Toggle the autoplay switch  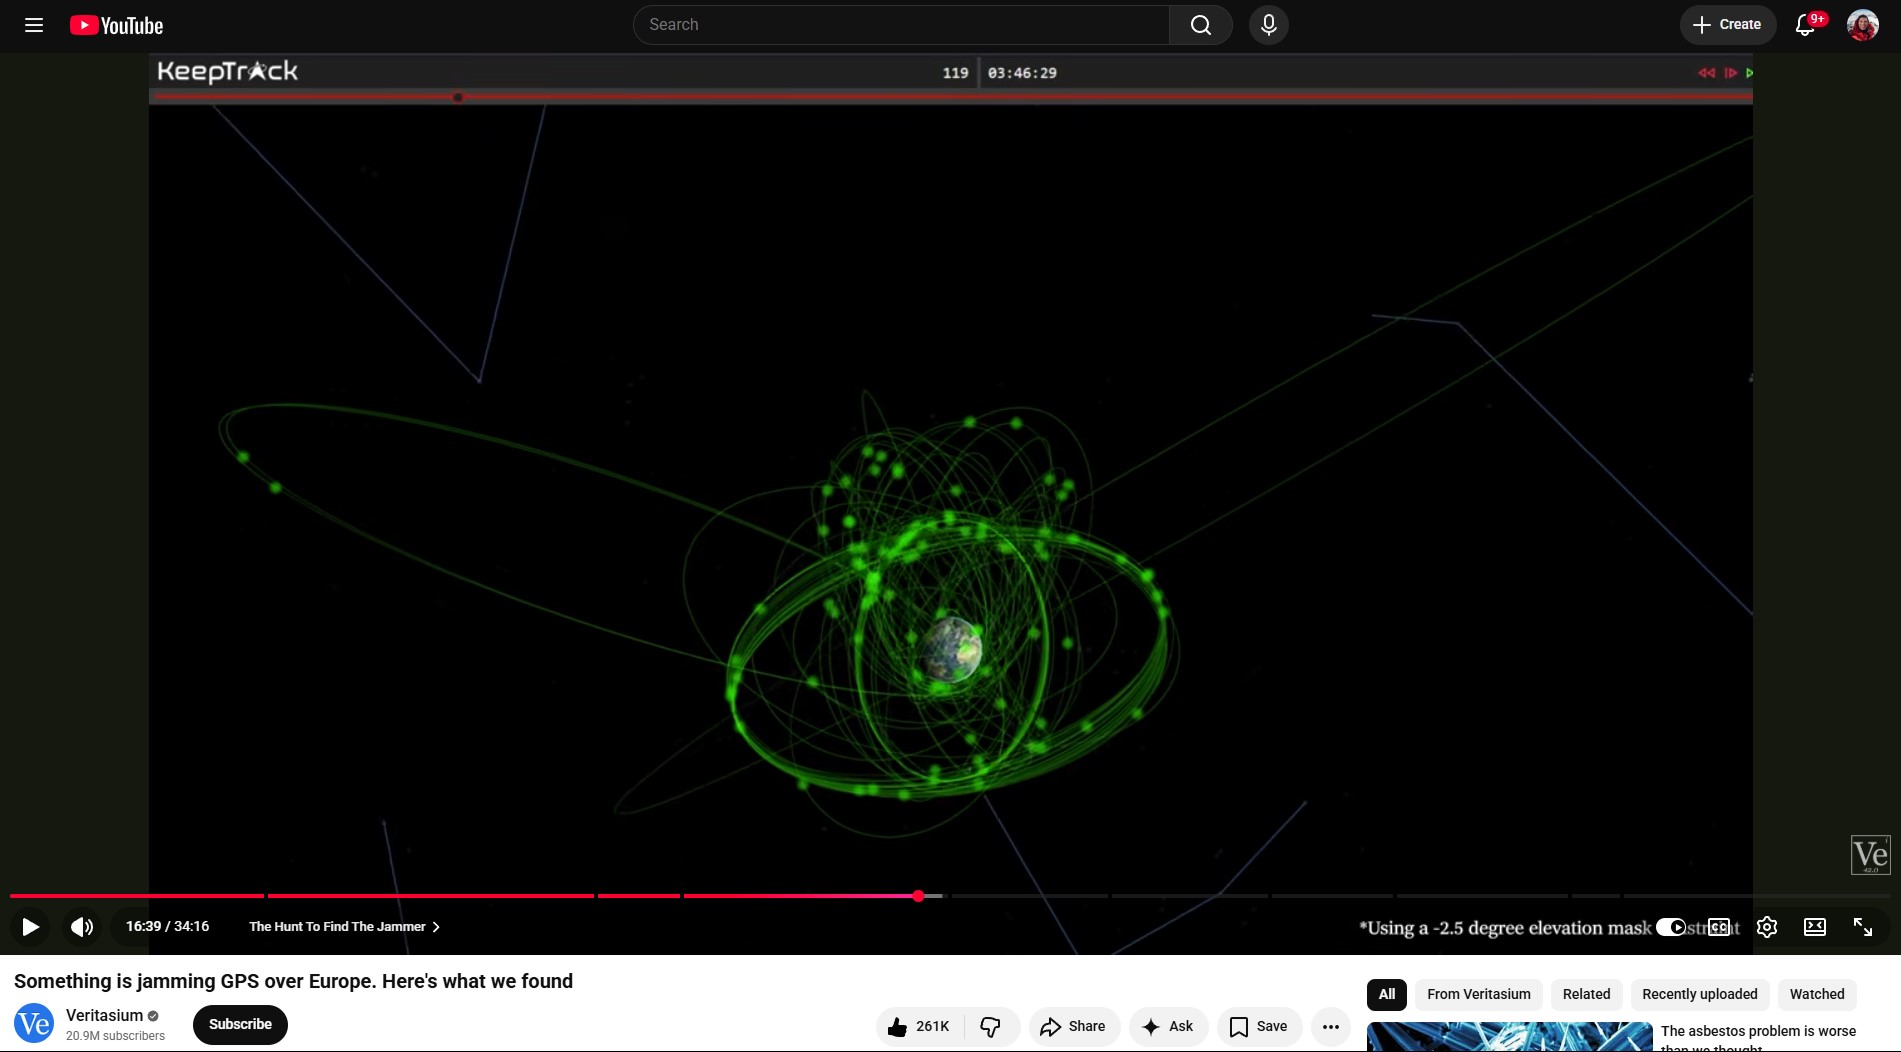(1671, 927)
